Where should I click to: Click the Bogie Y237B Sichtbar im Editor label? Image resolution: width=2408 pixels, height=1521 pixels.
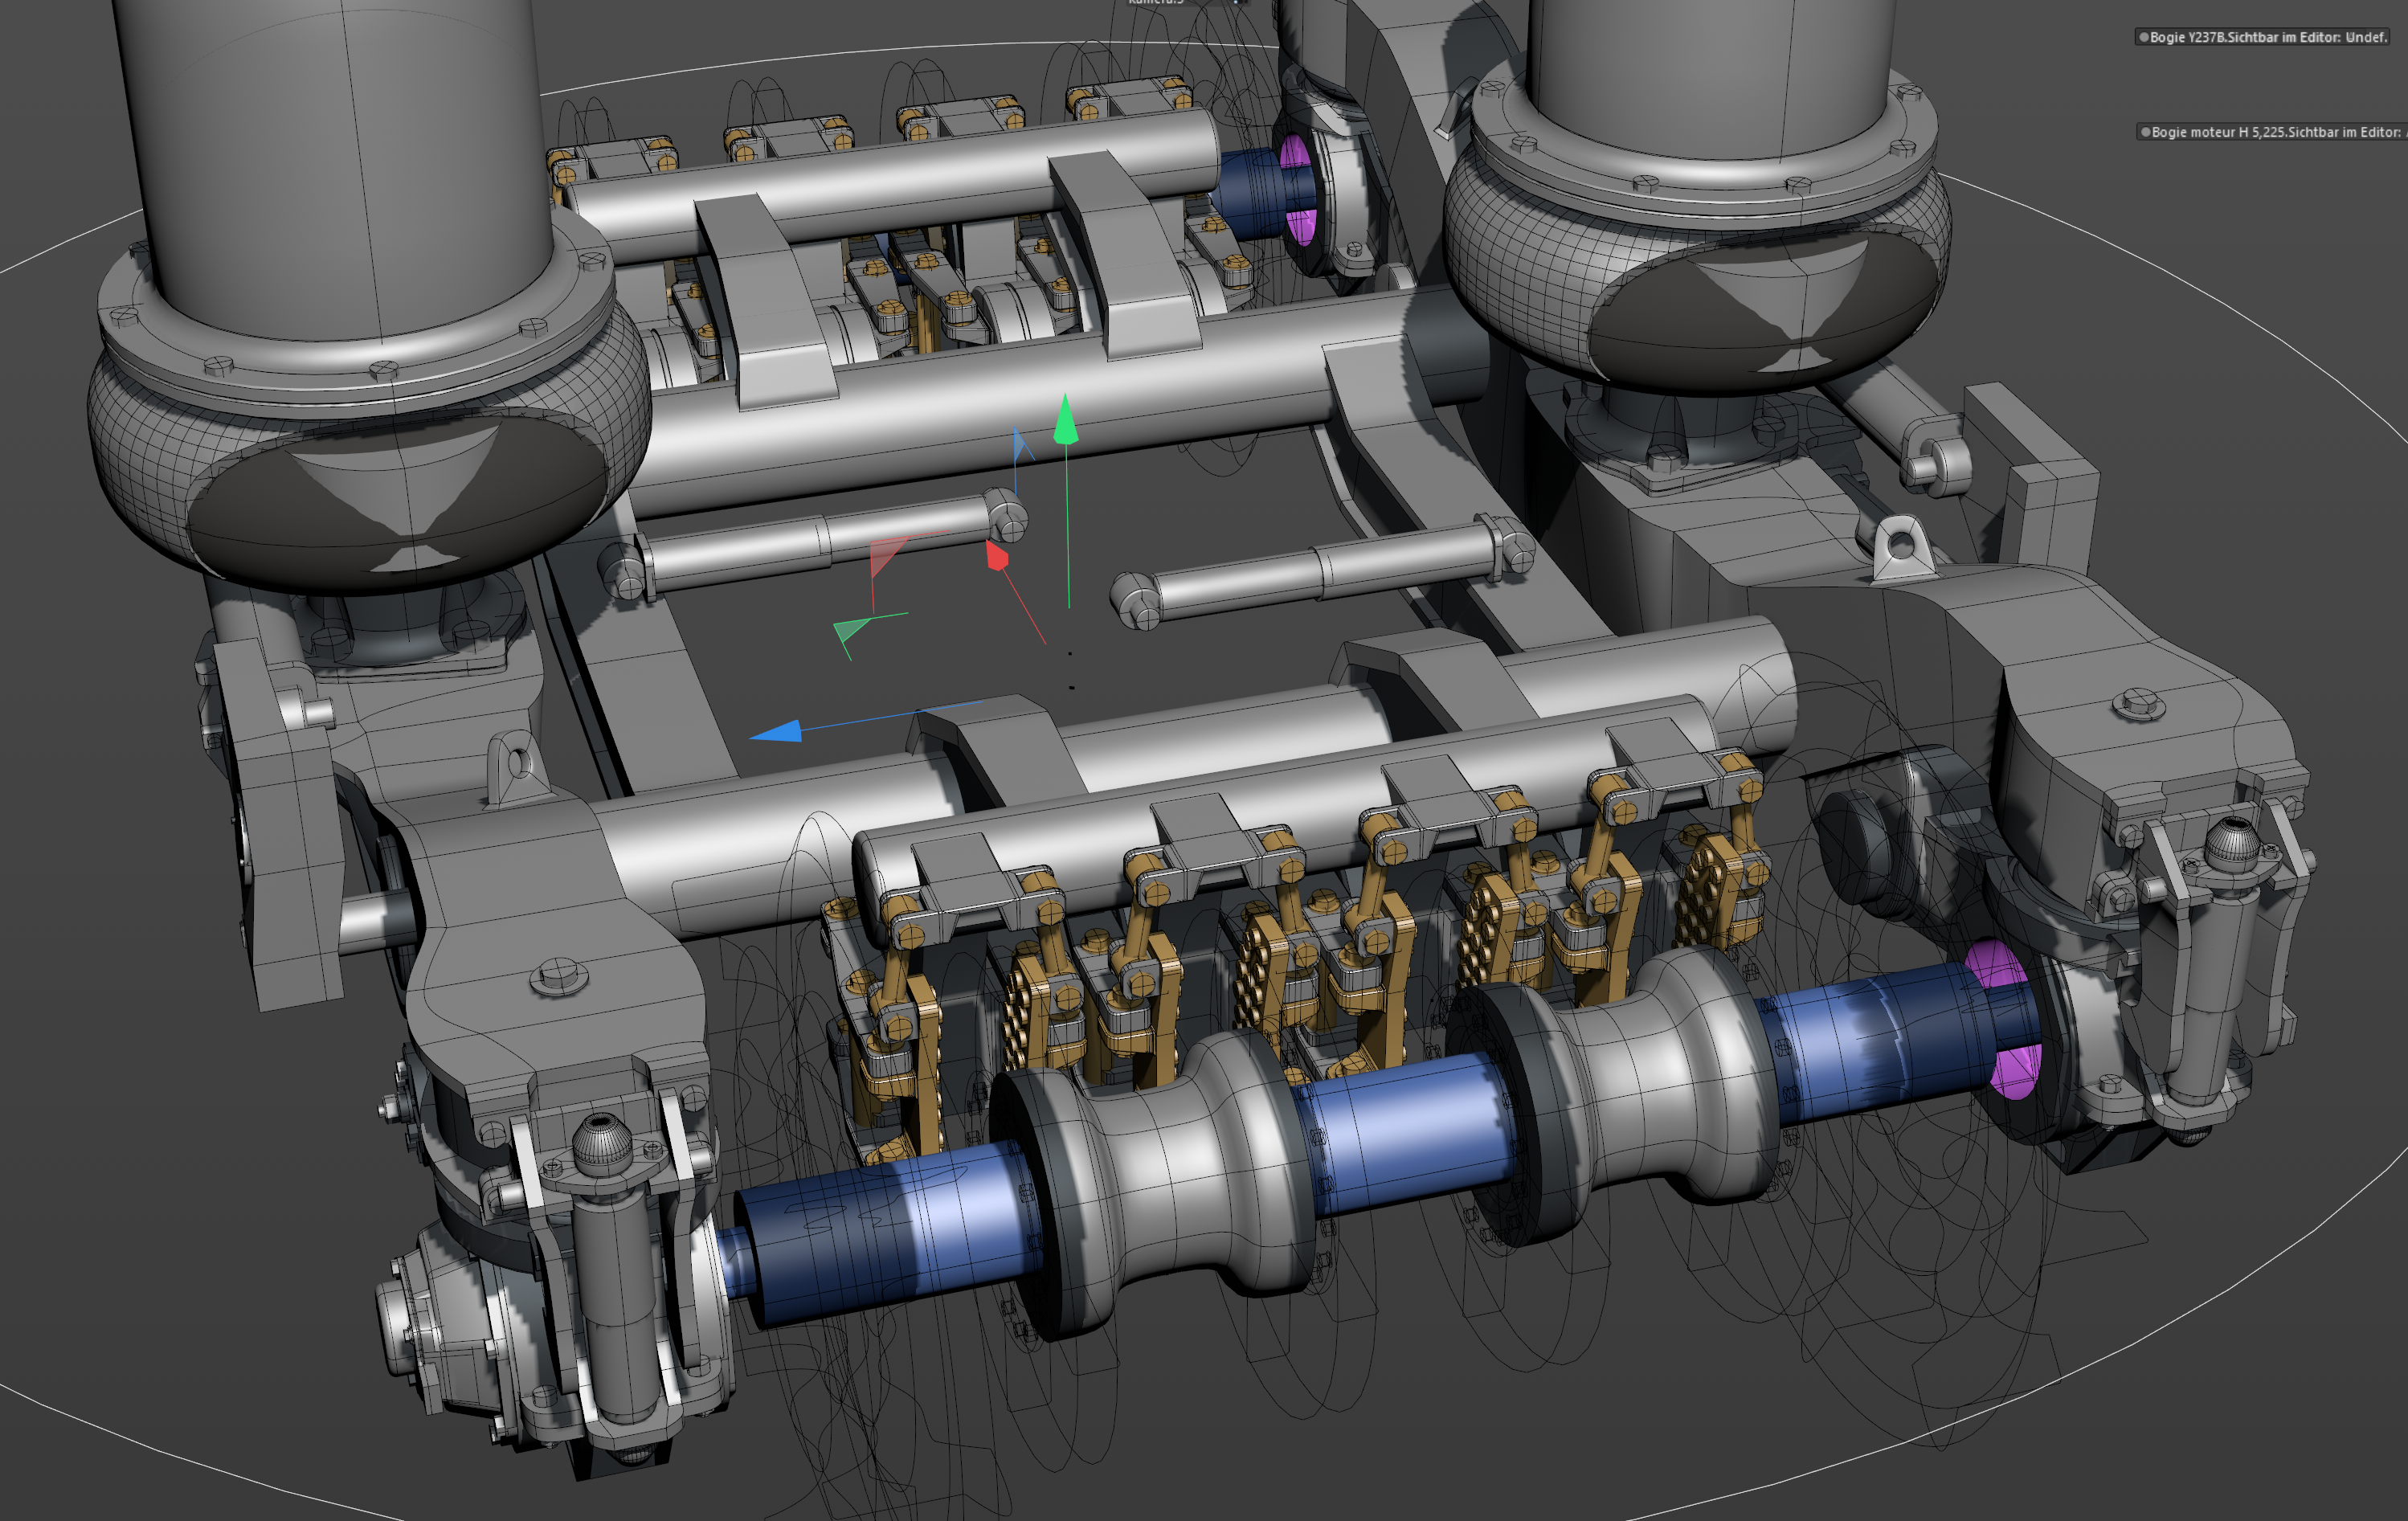tap(2268, 37)
